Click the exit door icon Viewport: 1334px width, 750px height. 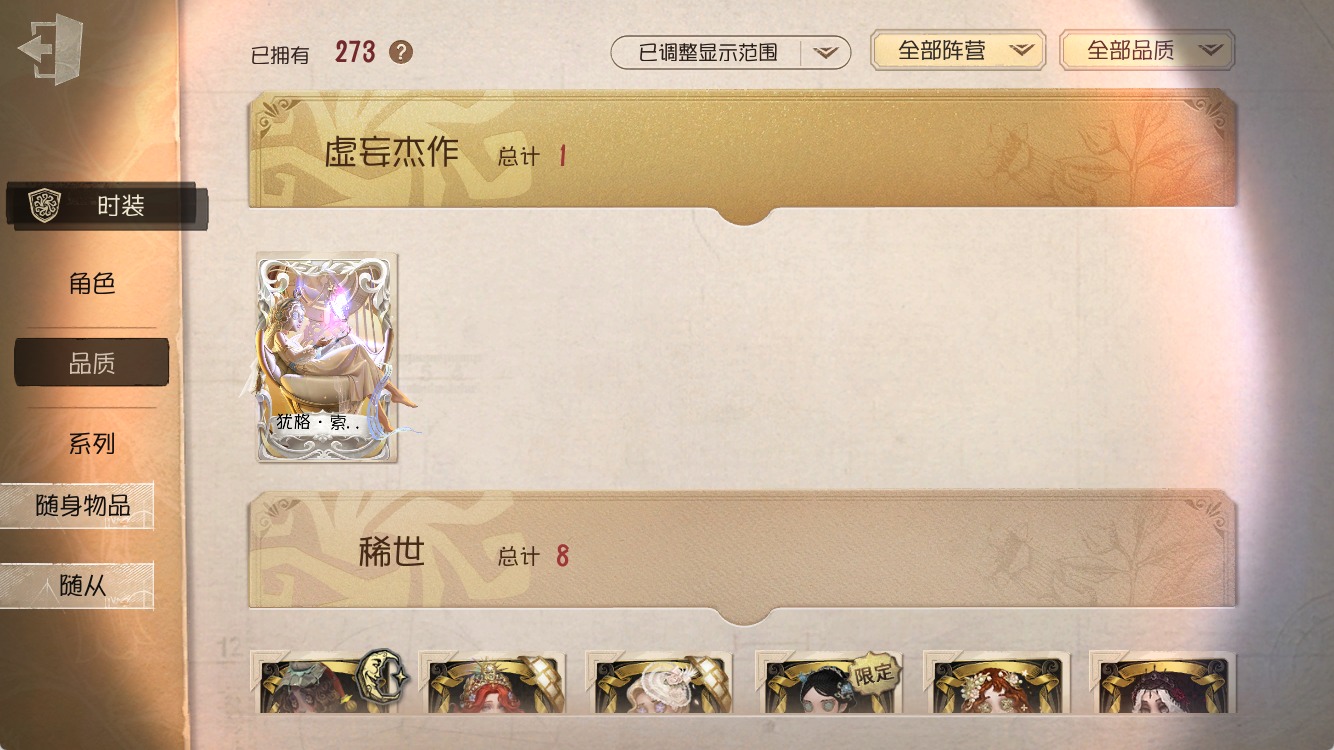point(51,49)
